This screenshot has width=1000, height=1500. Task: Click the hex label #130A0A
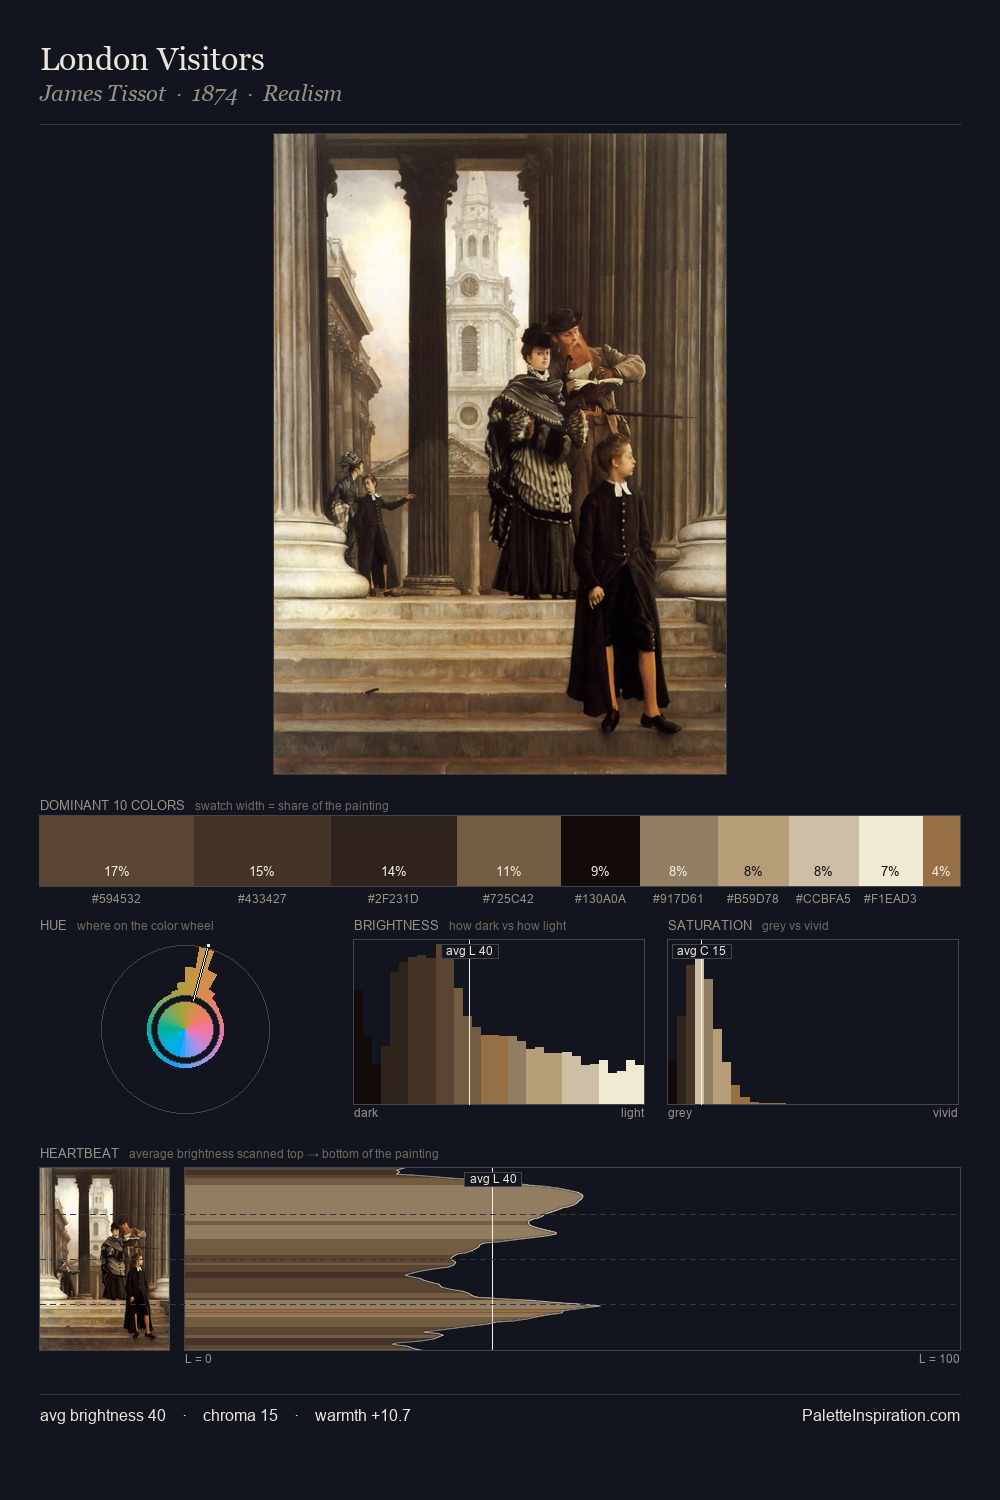(x=600, y=899)
